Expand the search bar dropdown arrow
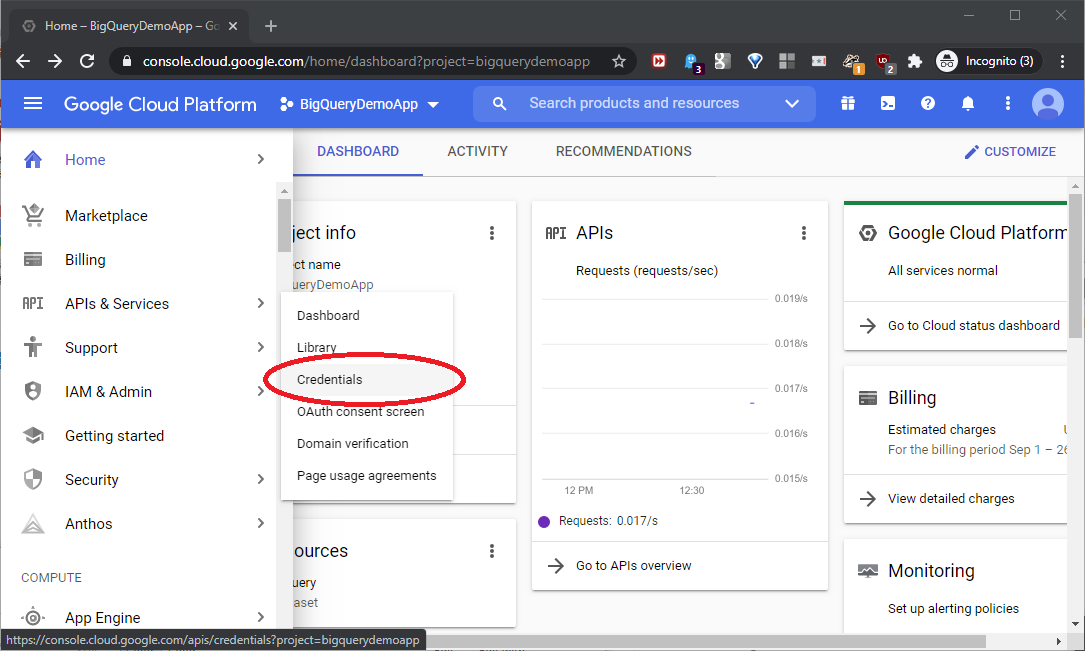Screen dimensions: 1085x651 792,104
